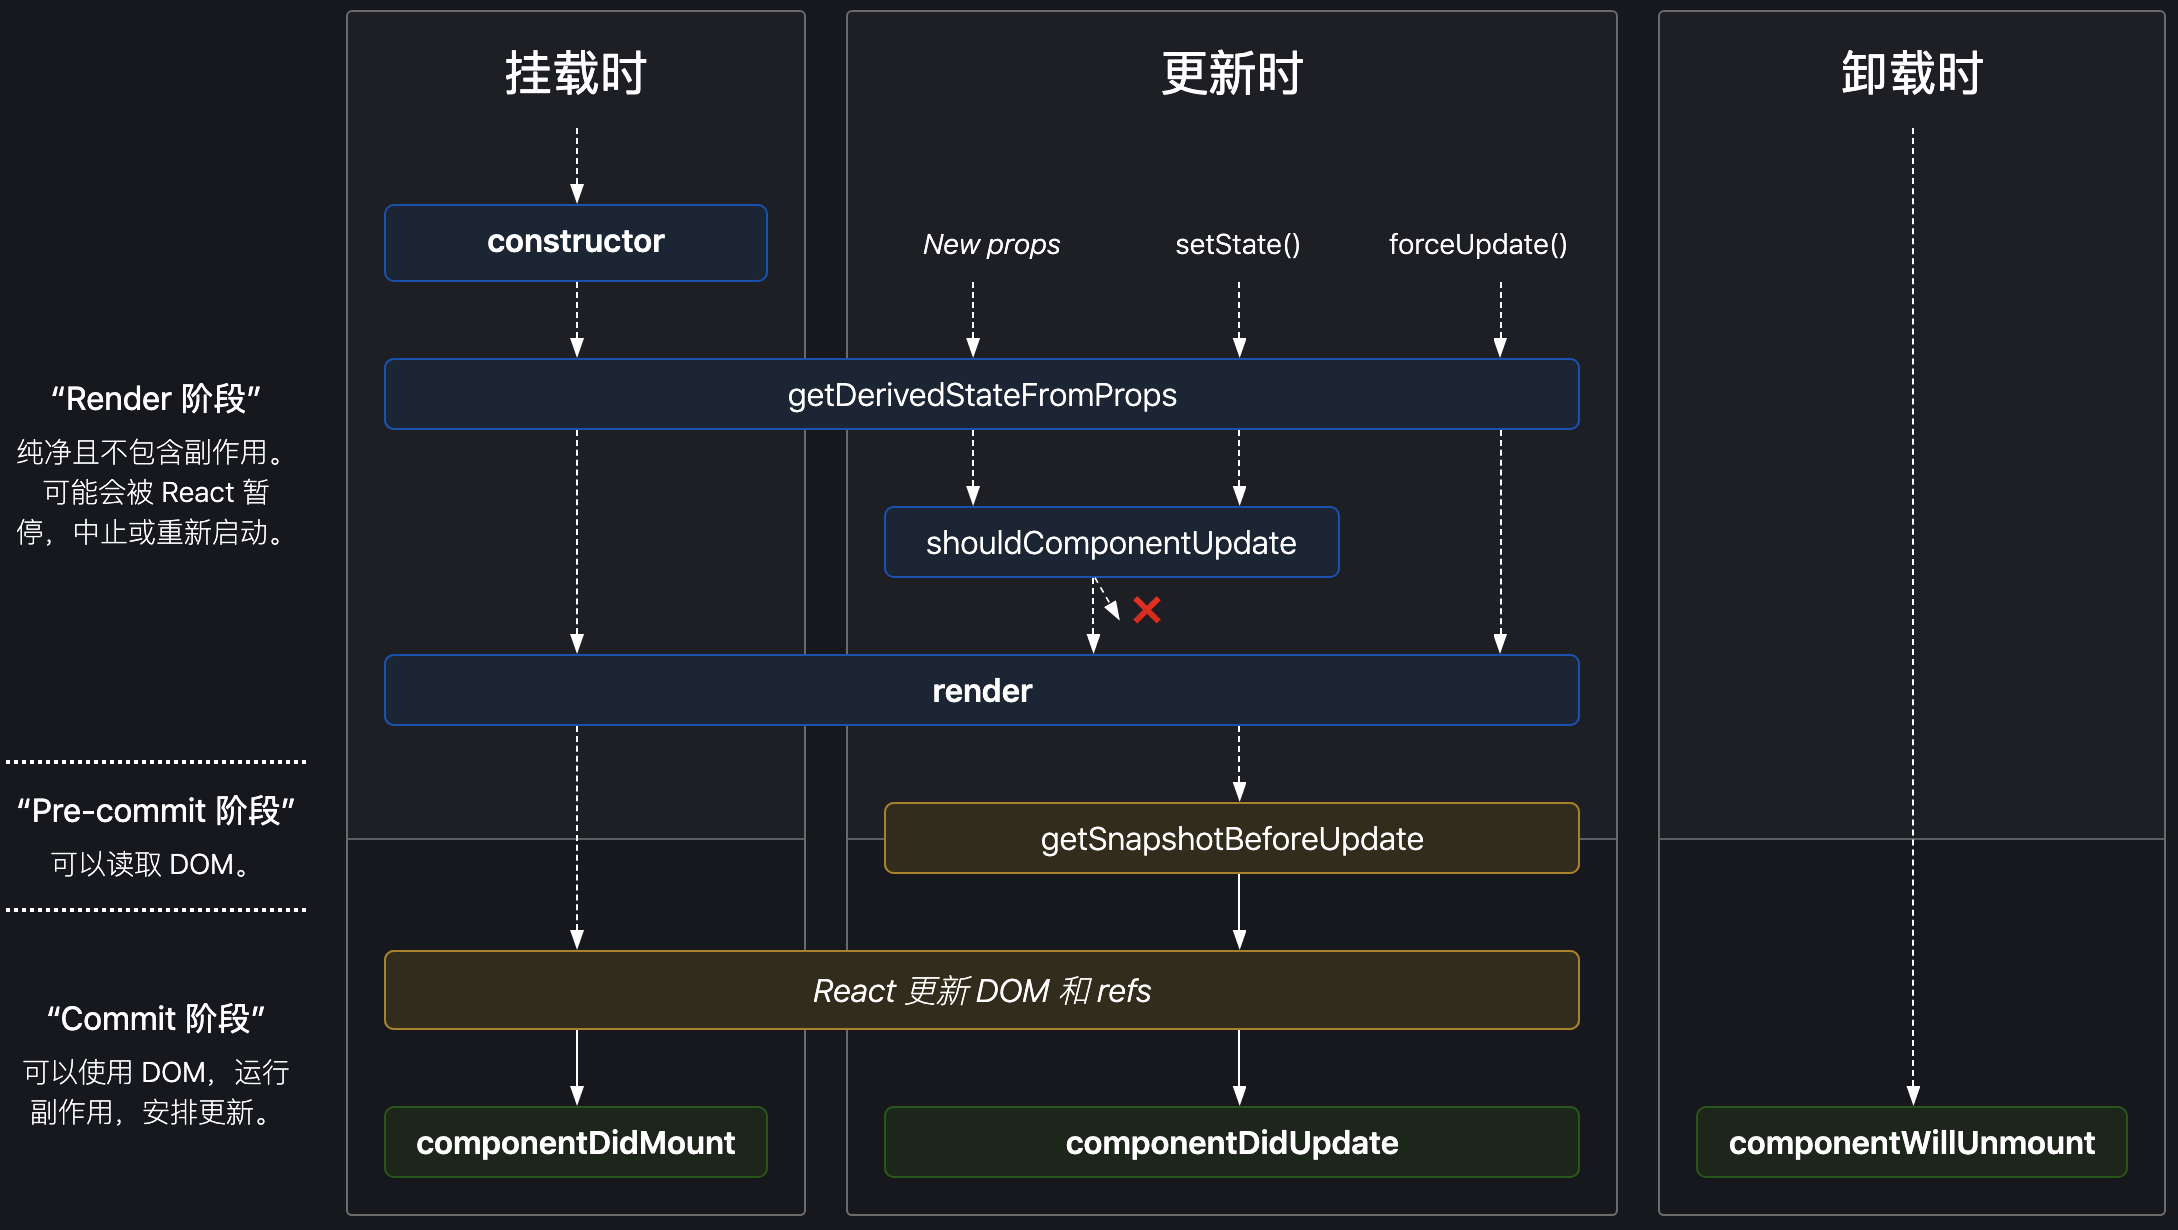Click the "Pre-commit 阶段" phase title
2178x1230 pixels.
(155, 810)
